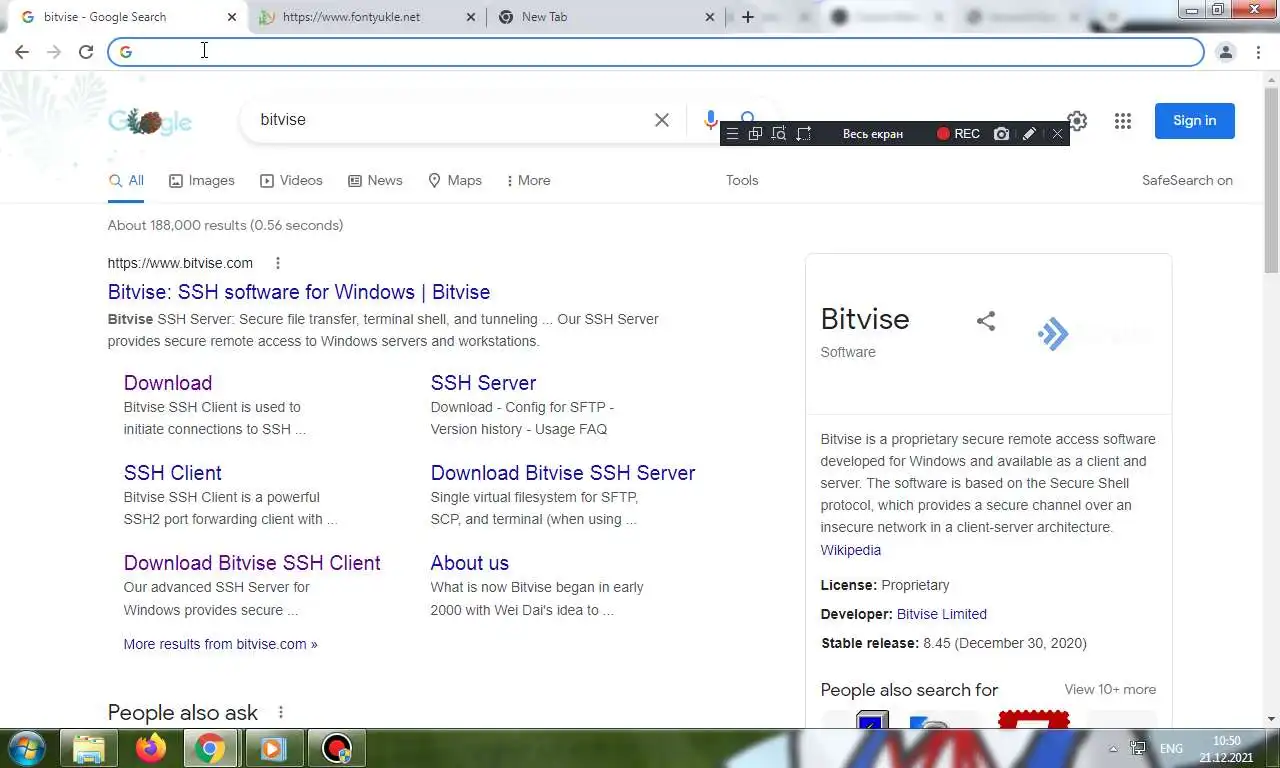This screenshot has height=768, width=1280.
Task: Switch to Images results
Action: tap(201, 181)
